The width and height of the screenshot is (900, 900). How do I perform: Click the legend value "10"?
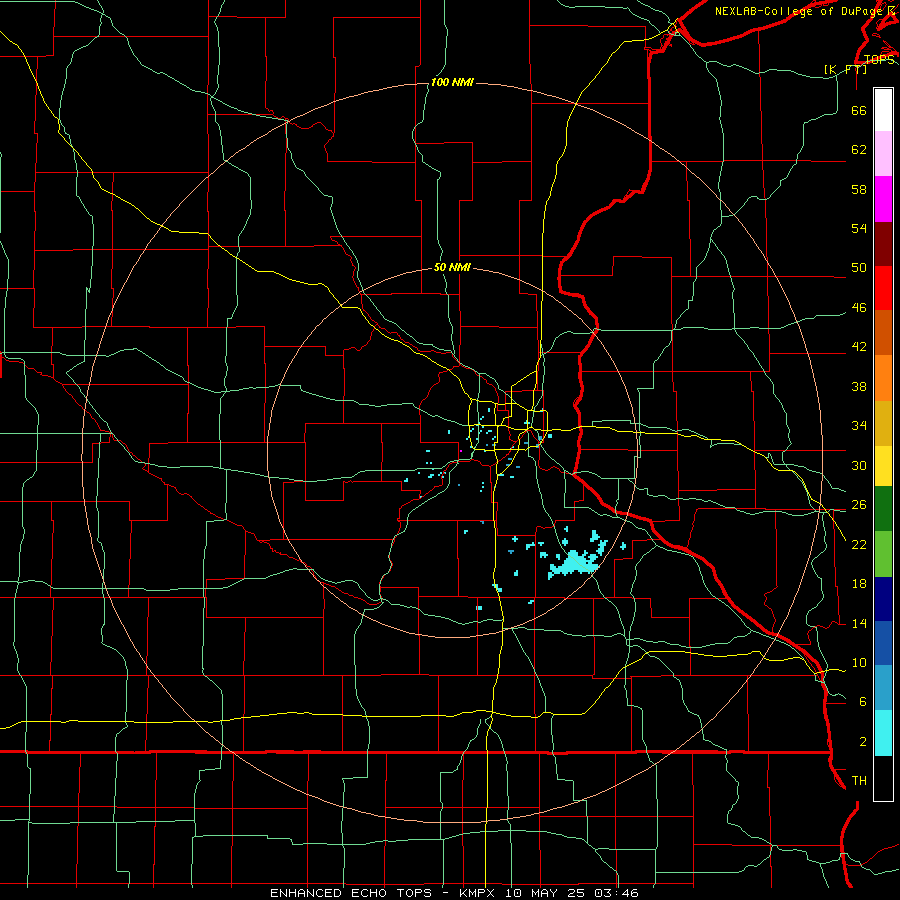[859, 662]
